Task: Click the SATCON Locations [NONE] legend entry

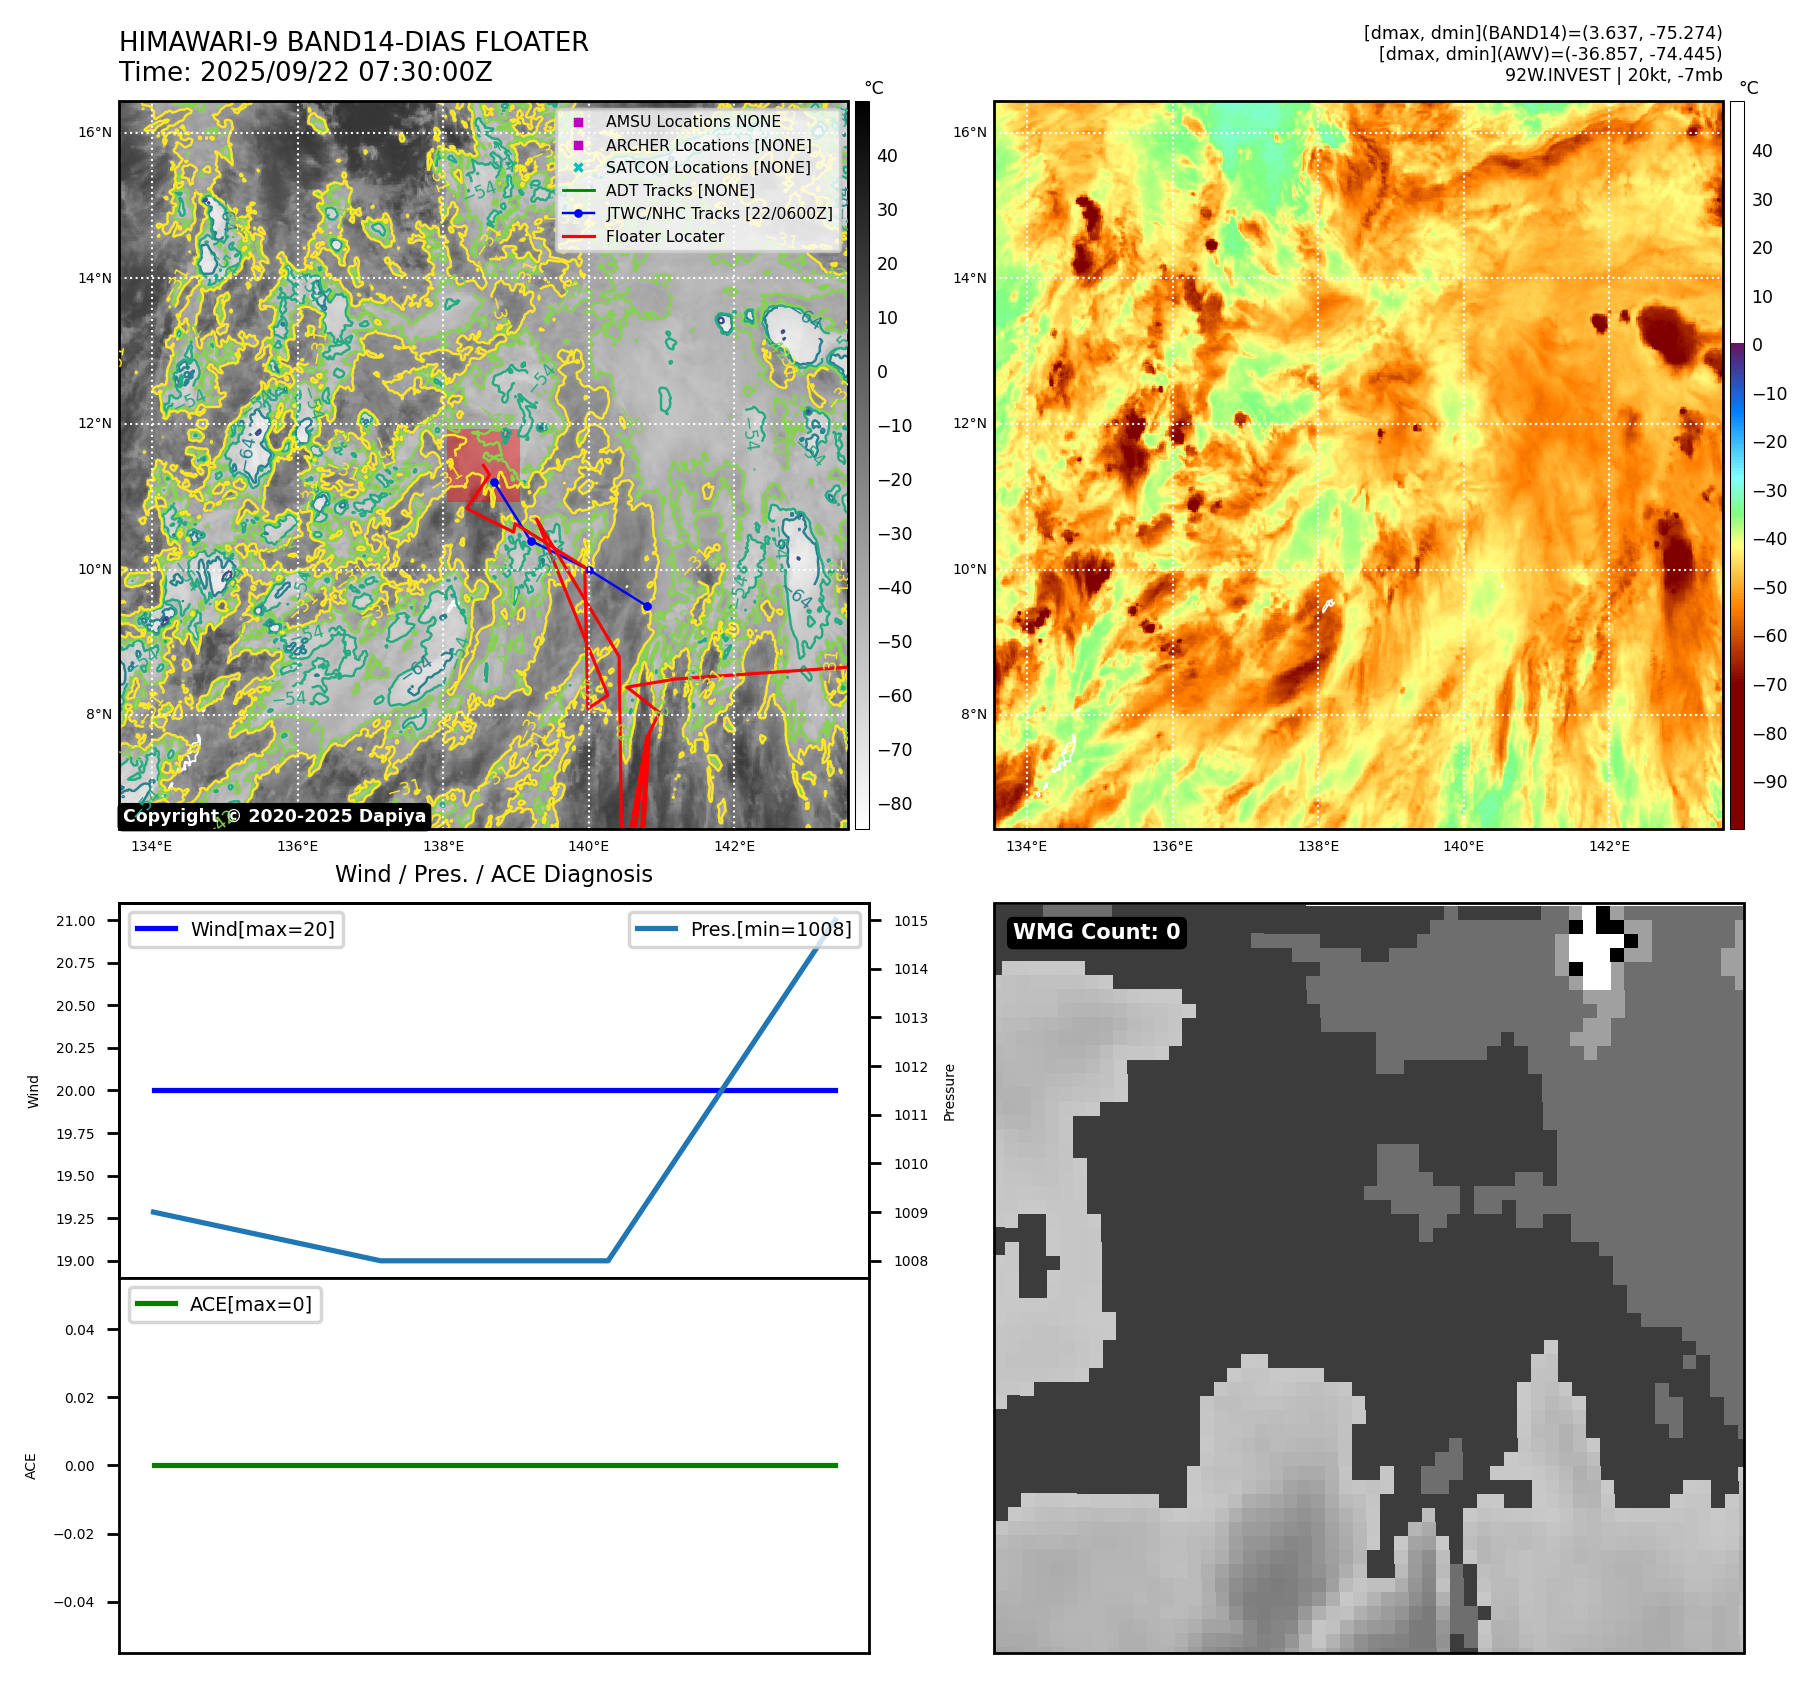Action: 708,168
